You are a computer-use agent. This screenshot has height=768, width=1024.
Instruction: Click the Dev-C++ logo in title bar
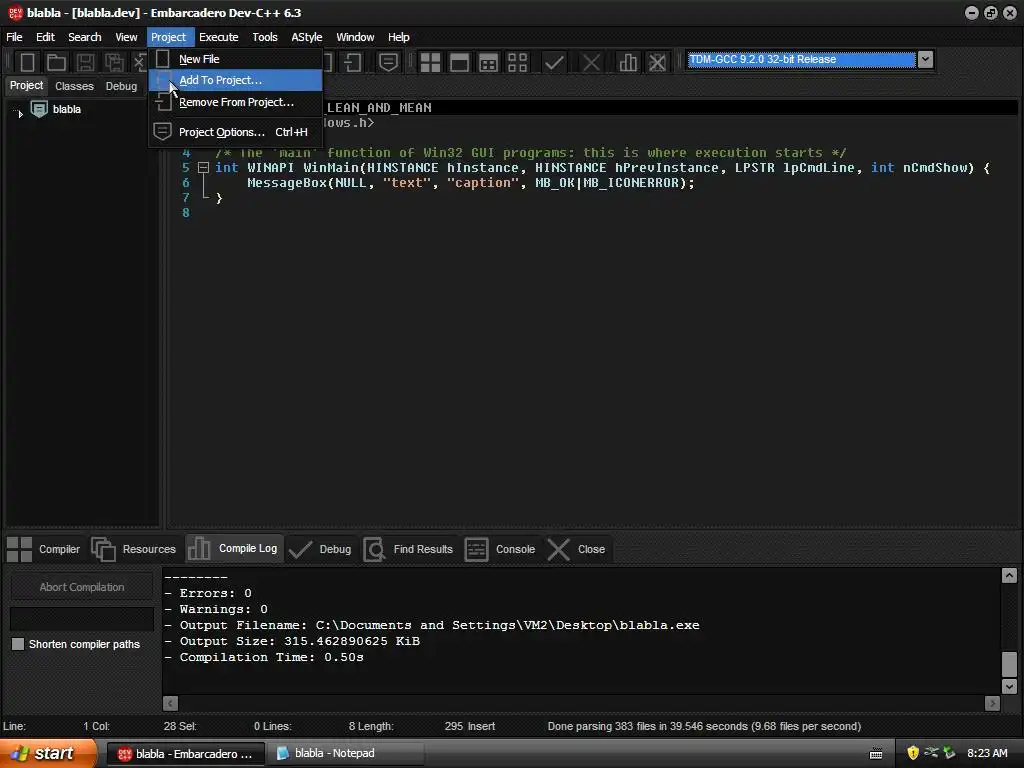click(15, 12)
